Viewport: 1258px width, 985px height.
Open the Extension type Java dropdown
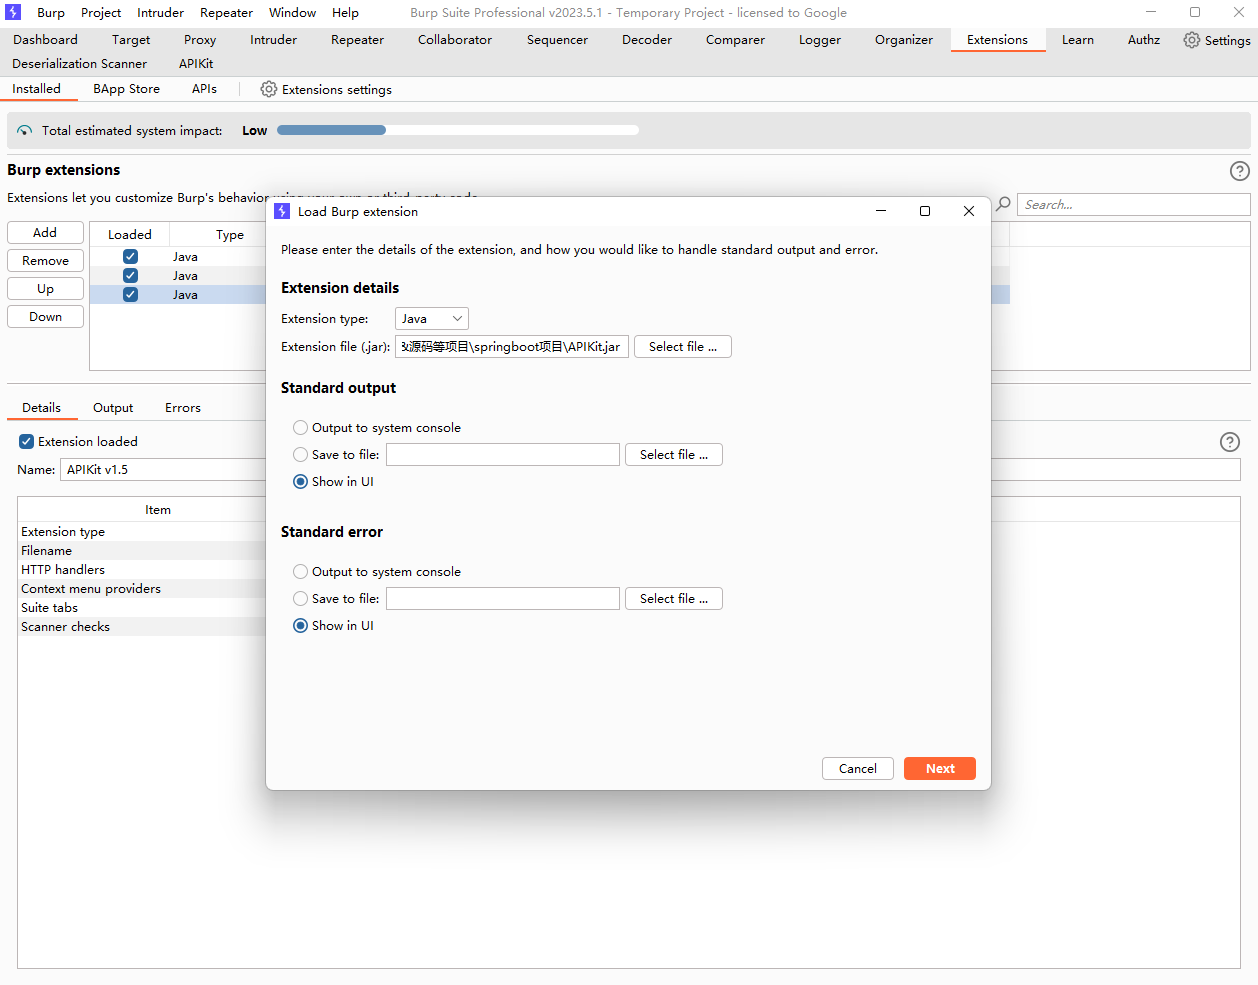(x=432, y=319)
